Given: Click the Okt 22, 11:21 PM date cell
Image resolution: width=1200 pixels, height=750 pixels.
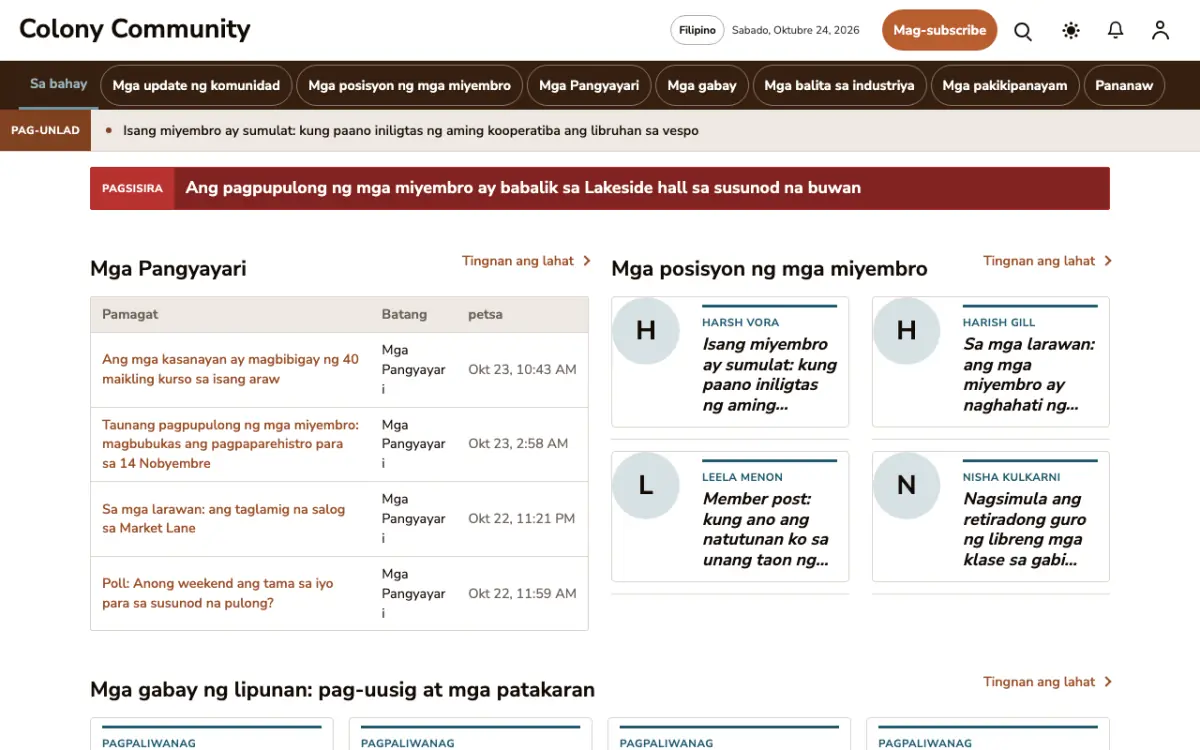Looking at the screenshot, I should point(522,518).
